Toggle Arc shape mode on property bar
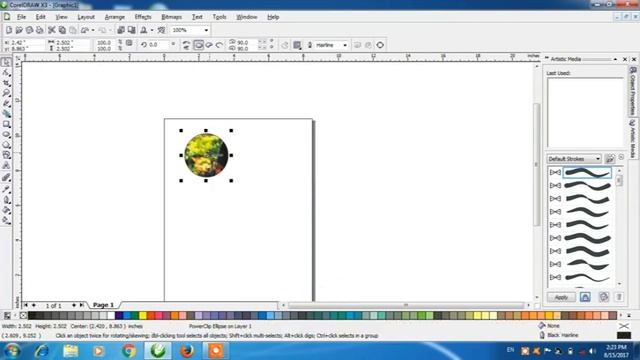 [x=220, y=45]
